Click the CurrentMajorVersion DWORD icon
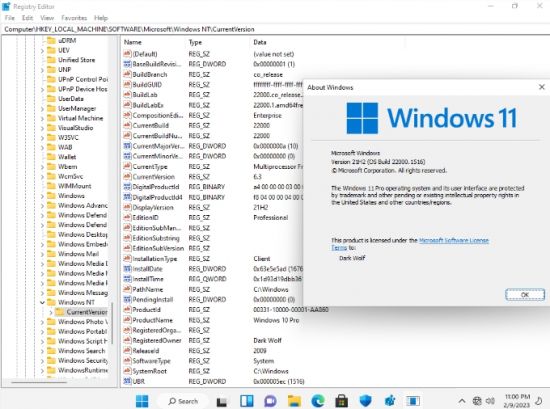The image size is (550, 409). [x=127, y=146]
